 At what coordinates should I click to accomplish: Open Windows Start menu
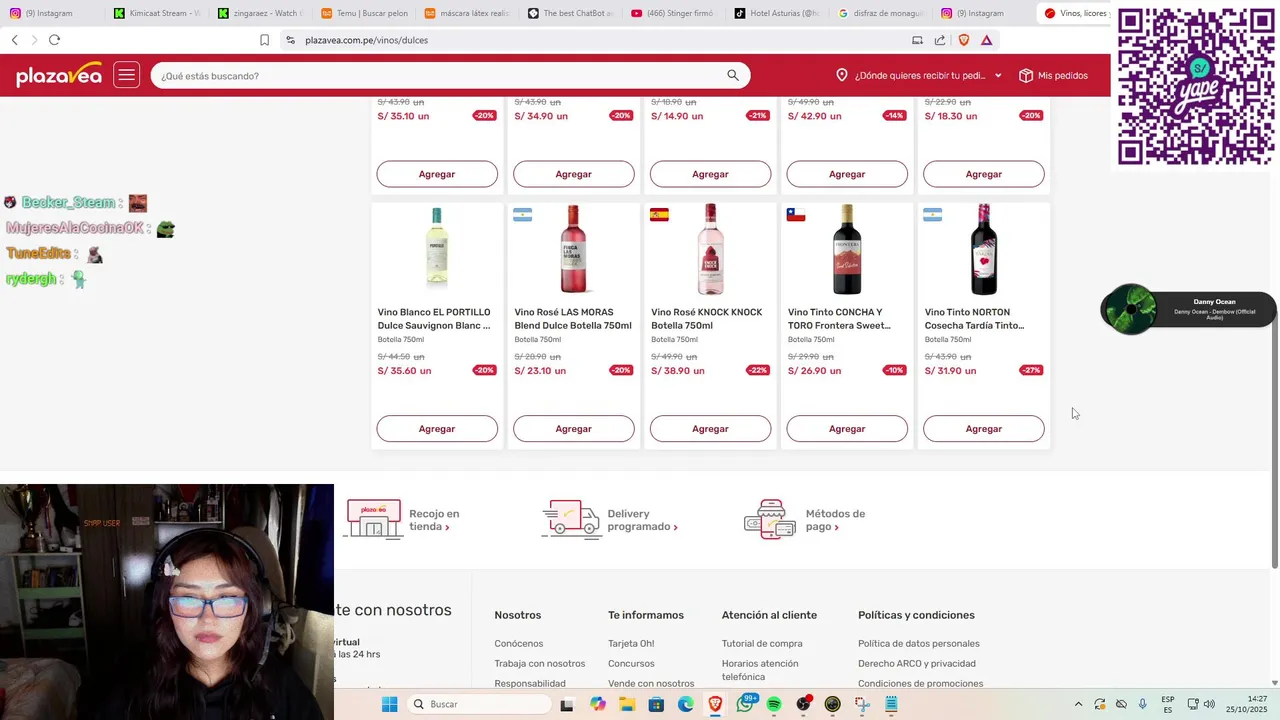click(x=389, y=704)
